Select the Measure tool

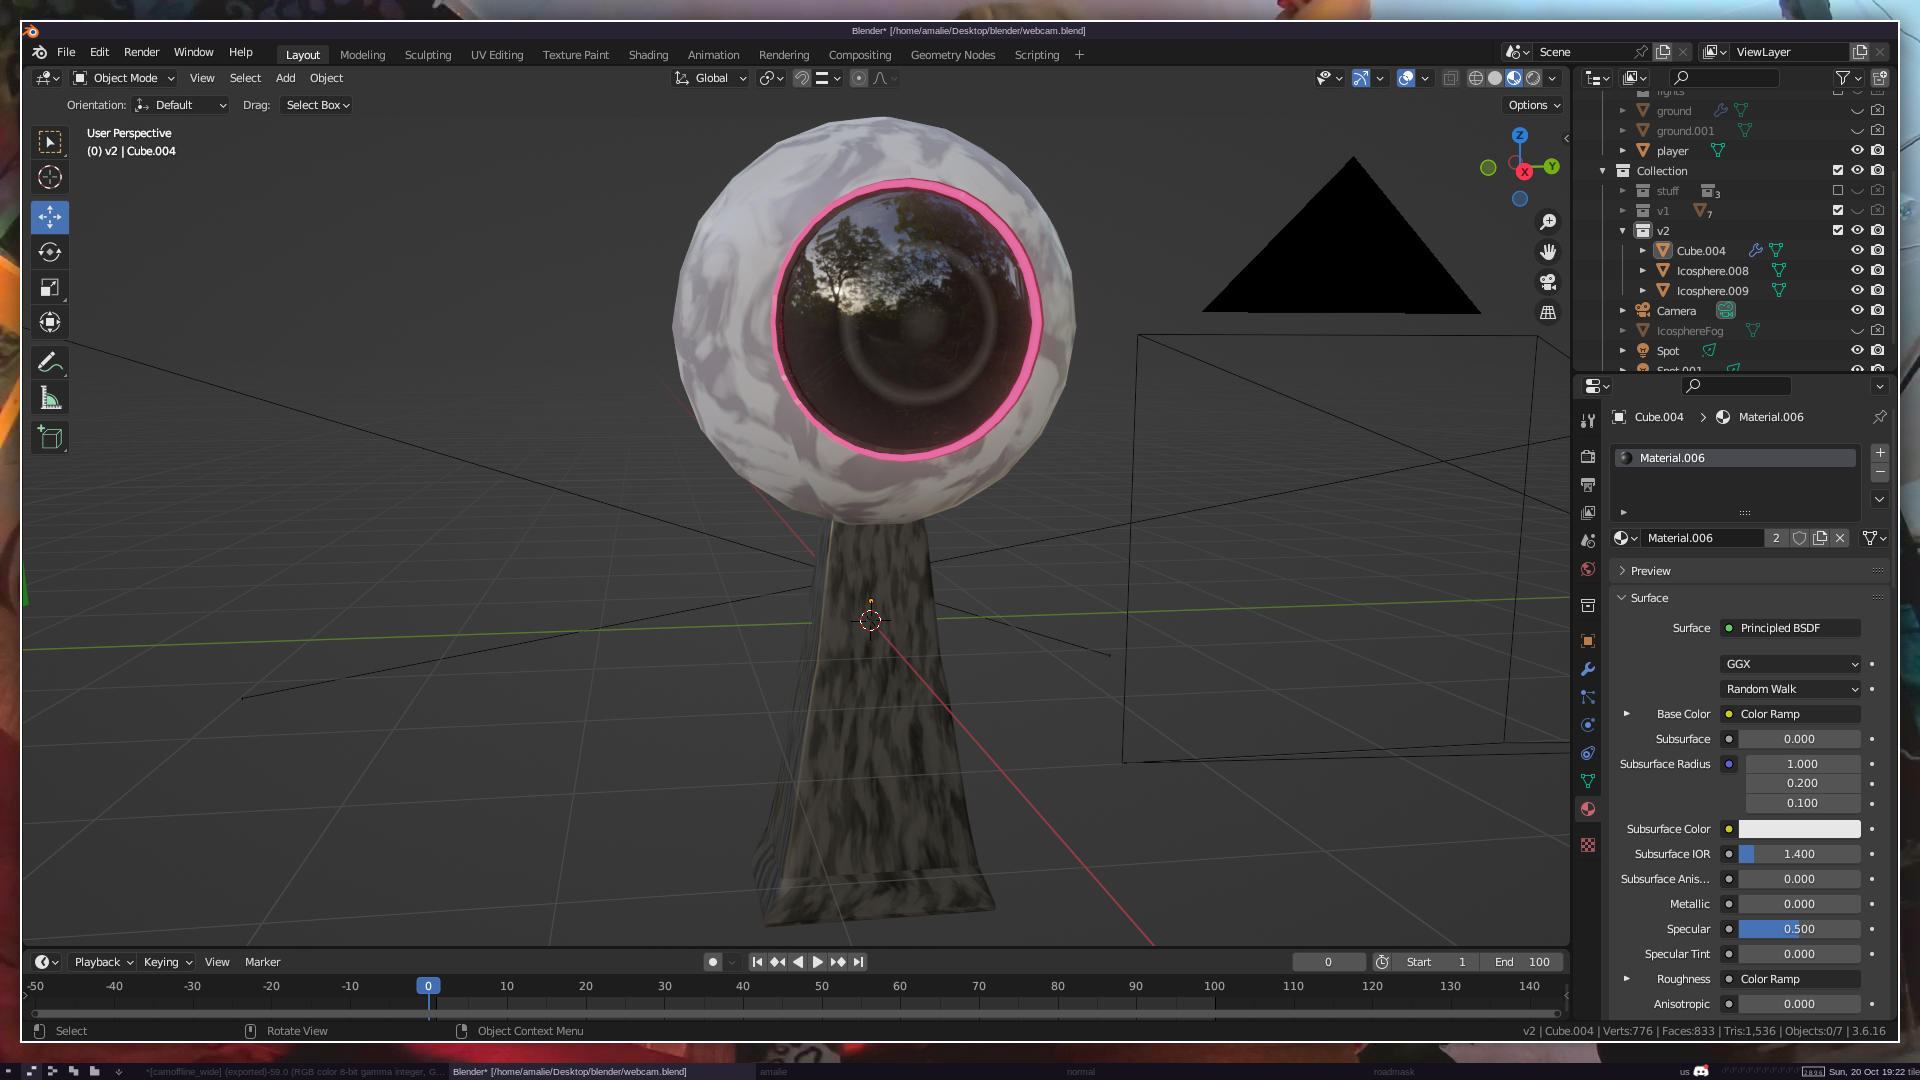click(x=50, y=399)
